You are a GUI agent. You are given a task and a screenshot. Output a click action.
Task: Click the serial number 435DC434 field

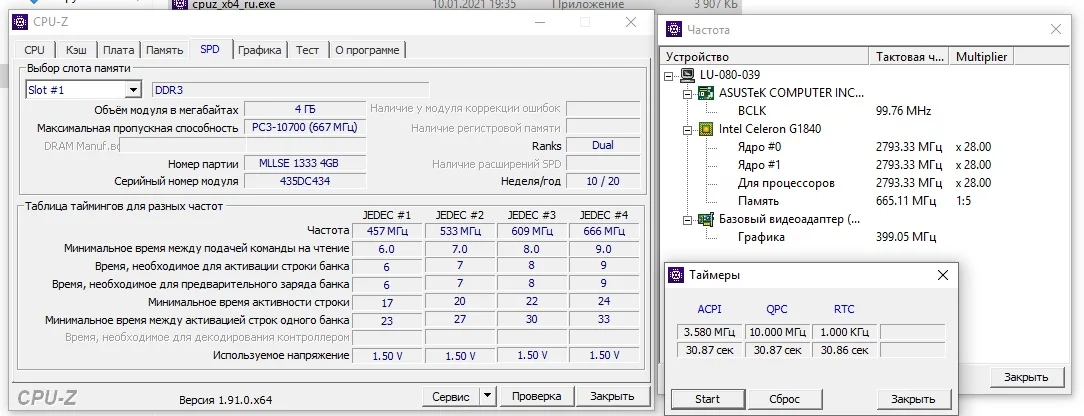305,181
